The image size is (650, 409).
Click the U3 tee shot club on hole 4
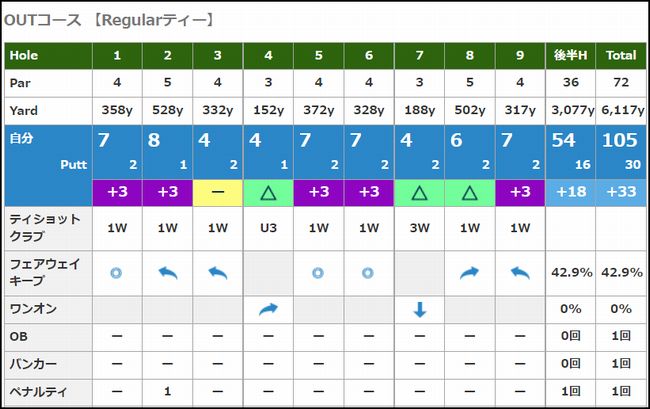[268, 228]
